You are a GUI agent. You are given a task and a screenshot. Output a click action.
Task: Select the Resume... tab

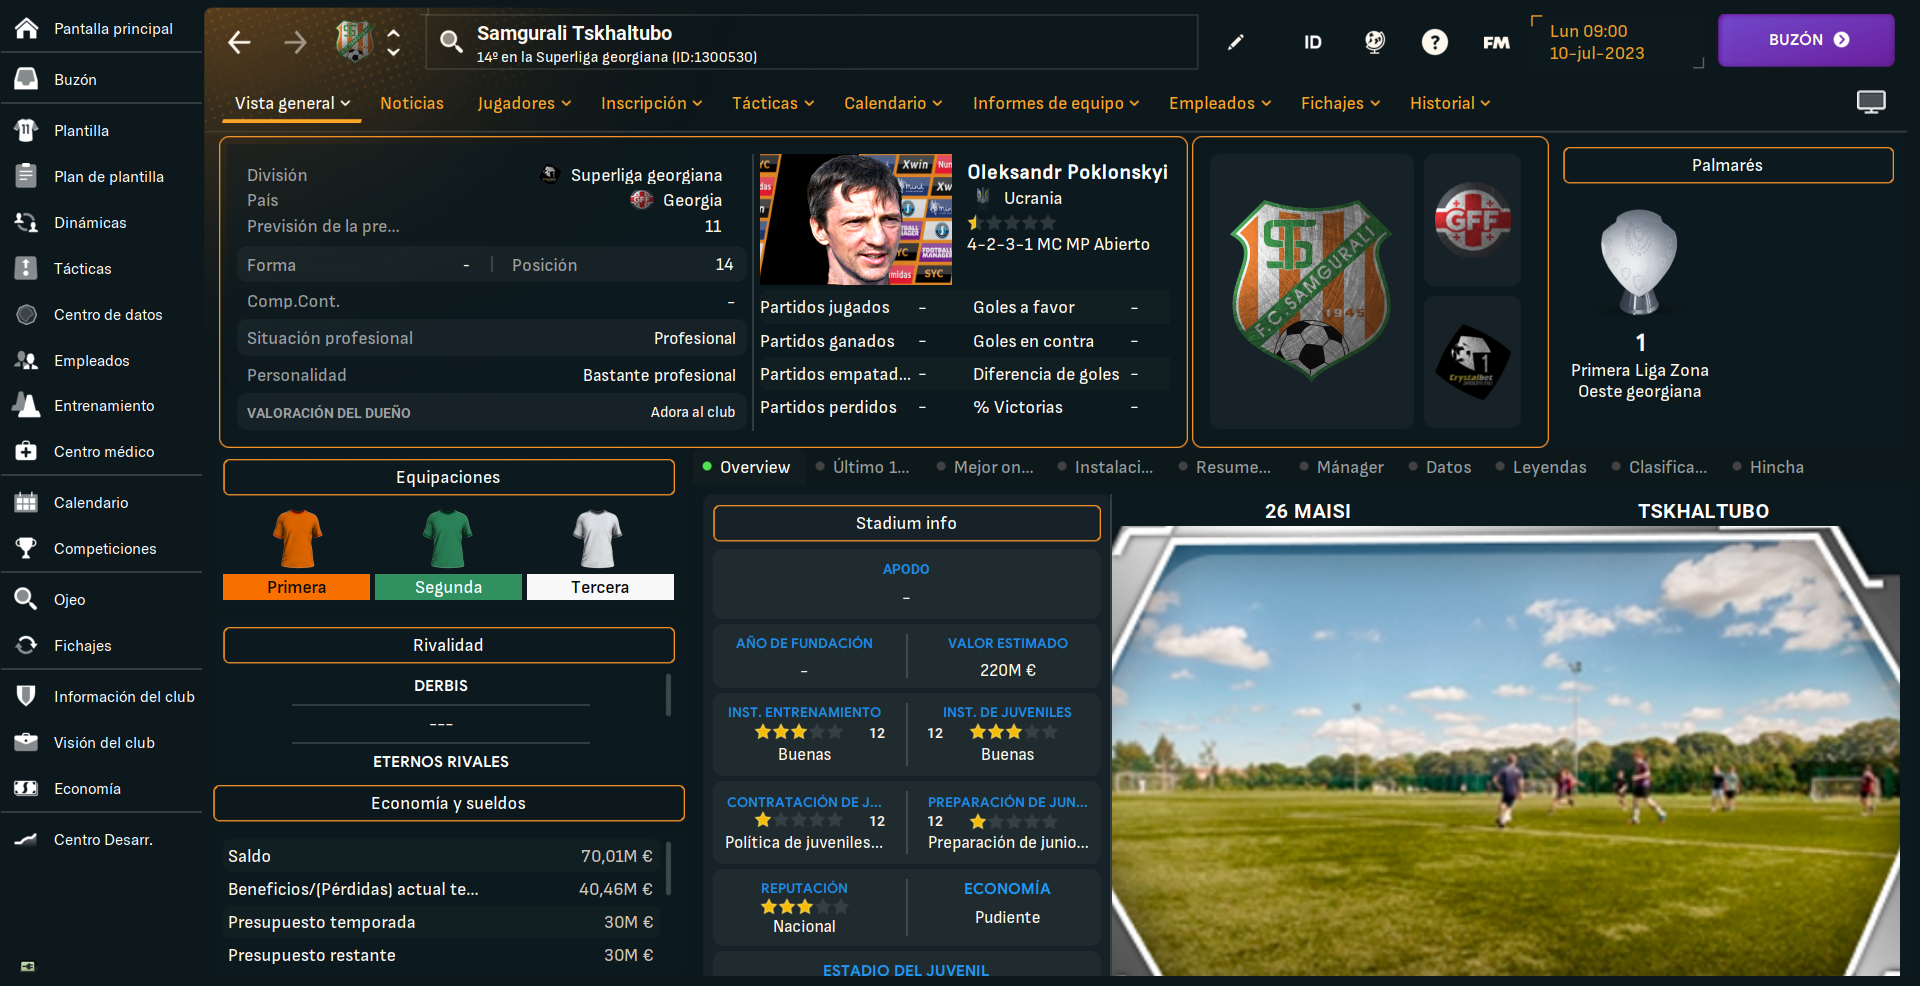coord(1225,467)
